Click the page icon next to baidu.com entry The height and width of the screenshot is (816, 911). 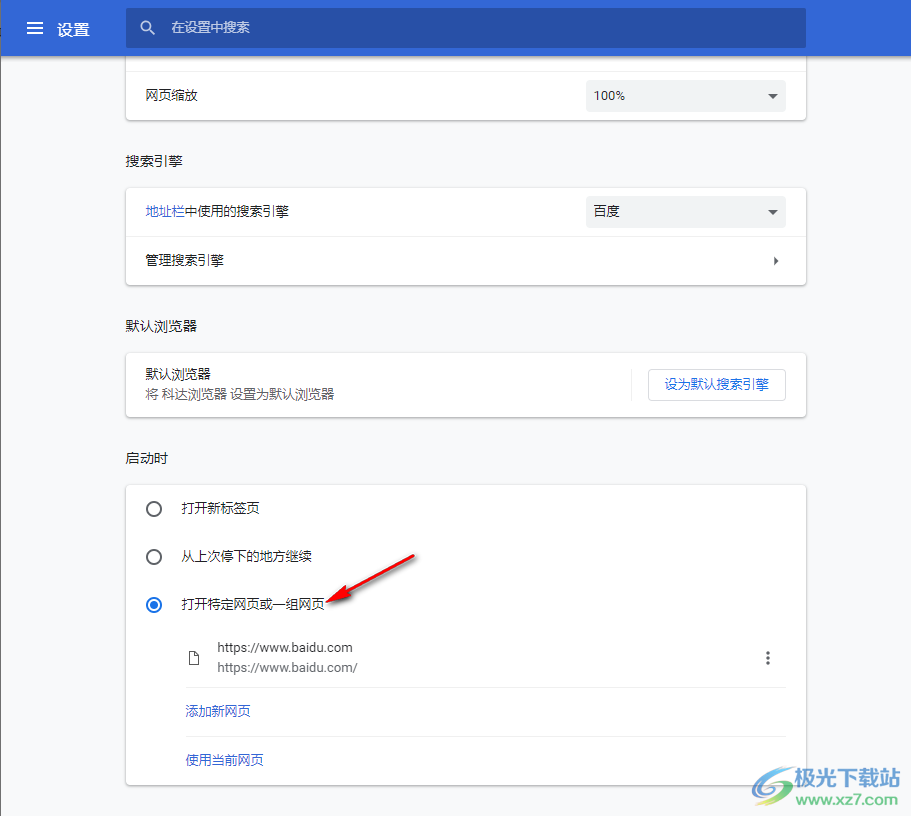point(194,658)
